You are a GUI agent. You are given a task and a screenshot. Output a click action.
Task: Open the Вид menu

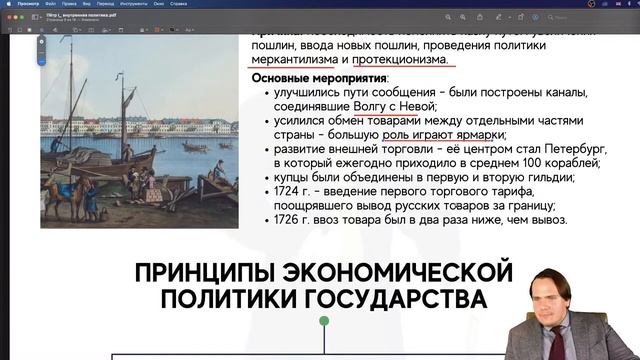87,4
